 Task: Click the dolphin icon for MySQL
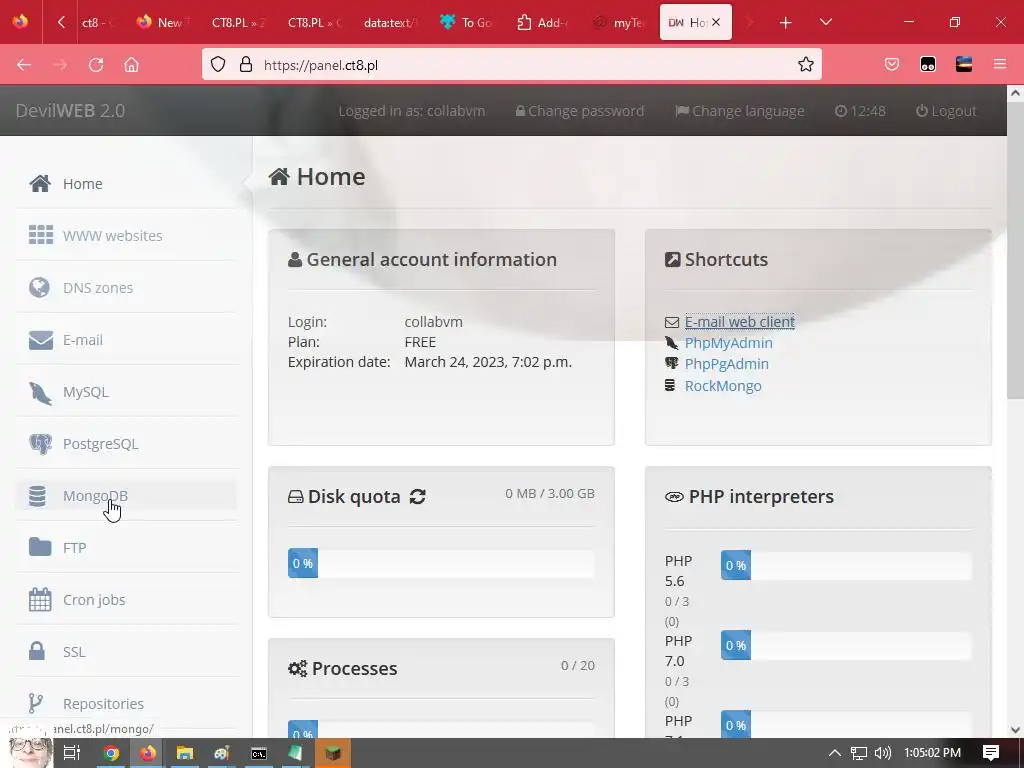(x=40, y=392)
